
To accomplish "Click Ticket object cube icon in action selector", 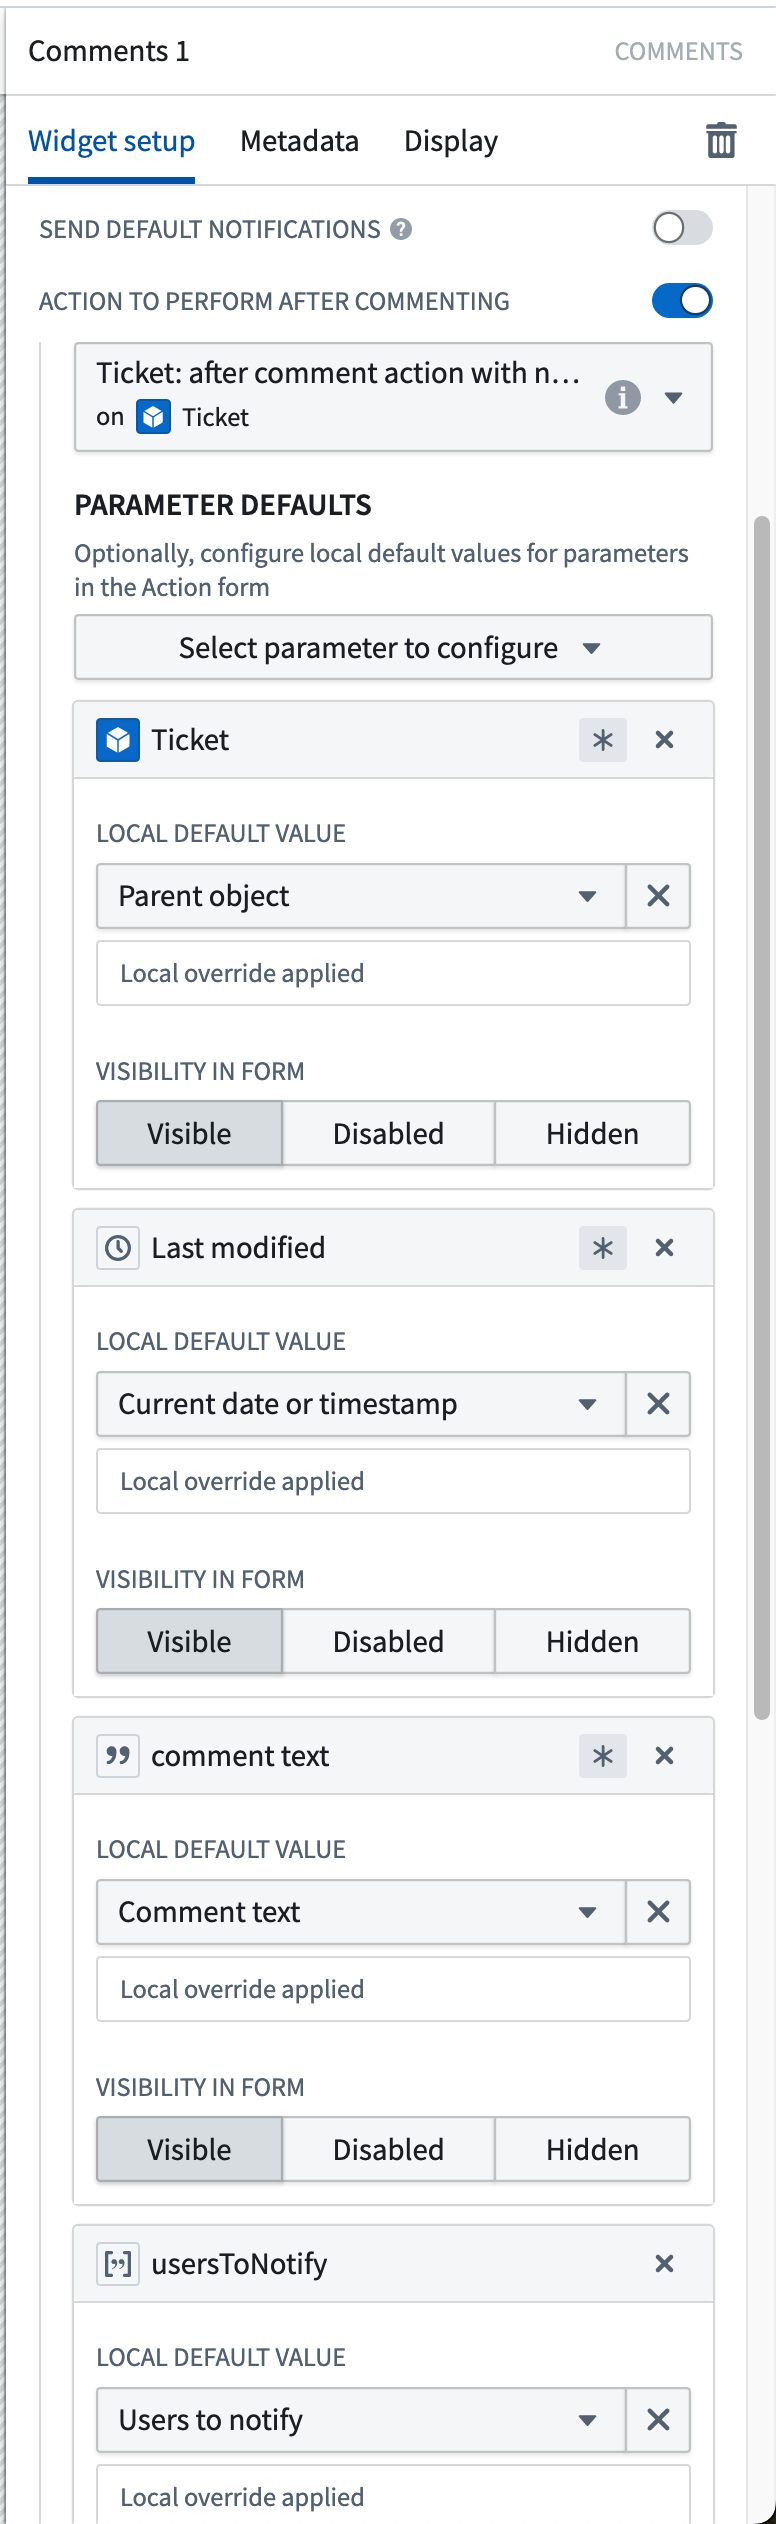I will click(x=153, y=416).
